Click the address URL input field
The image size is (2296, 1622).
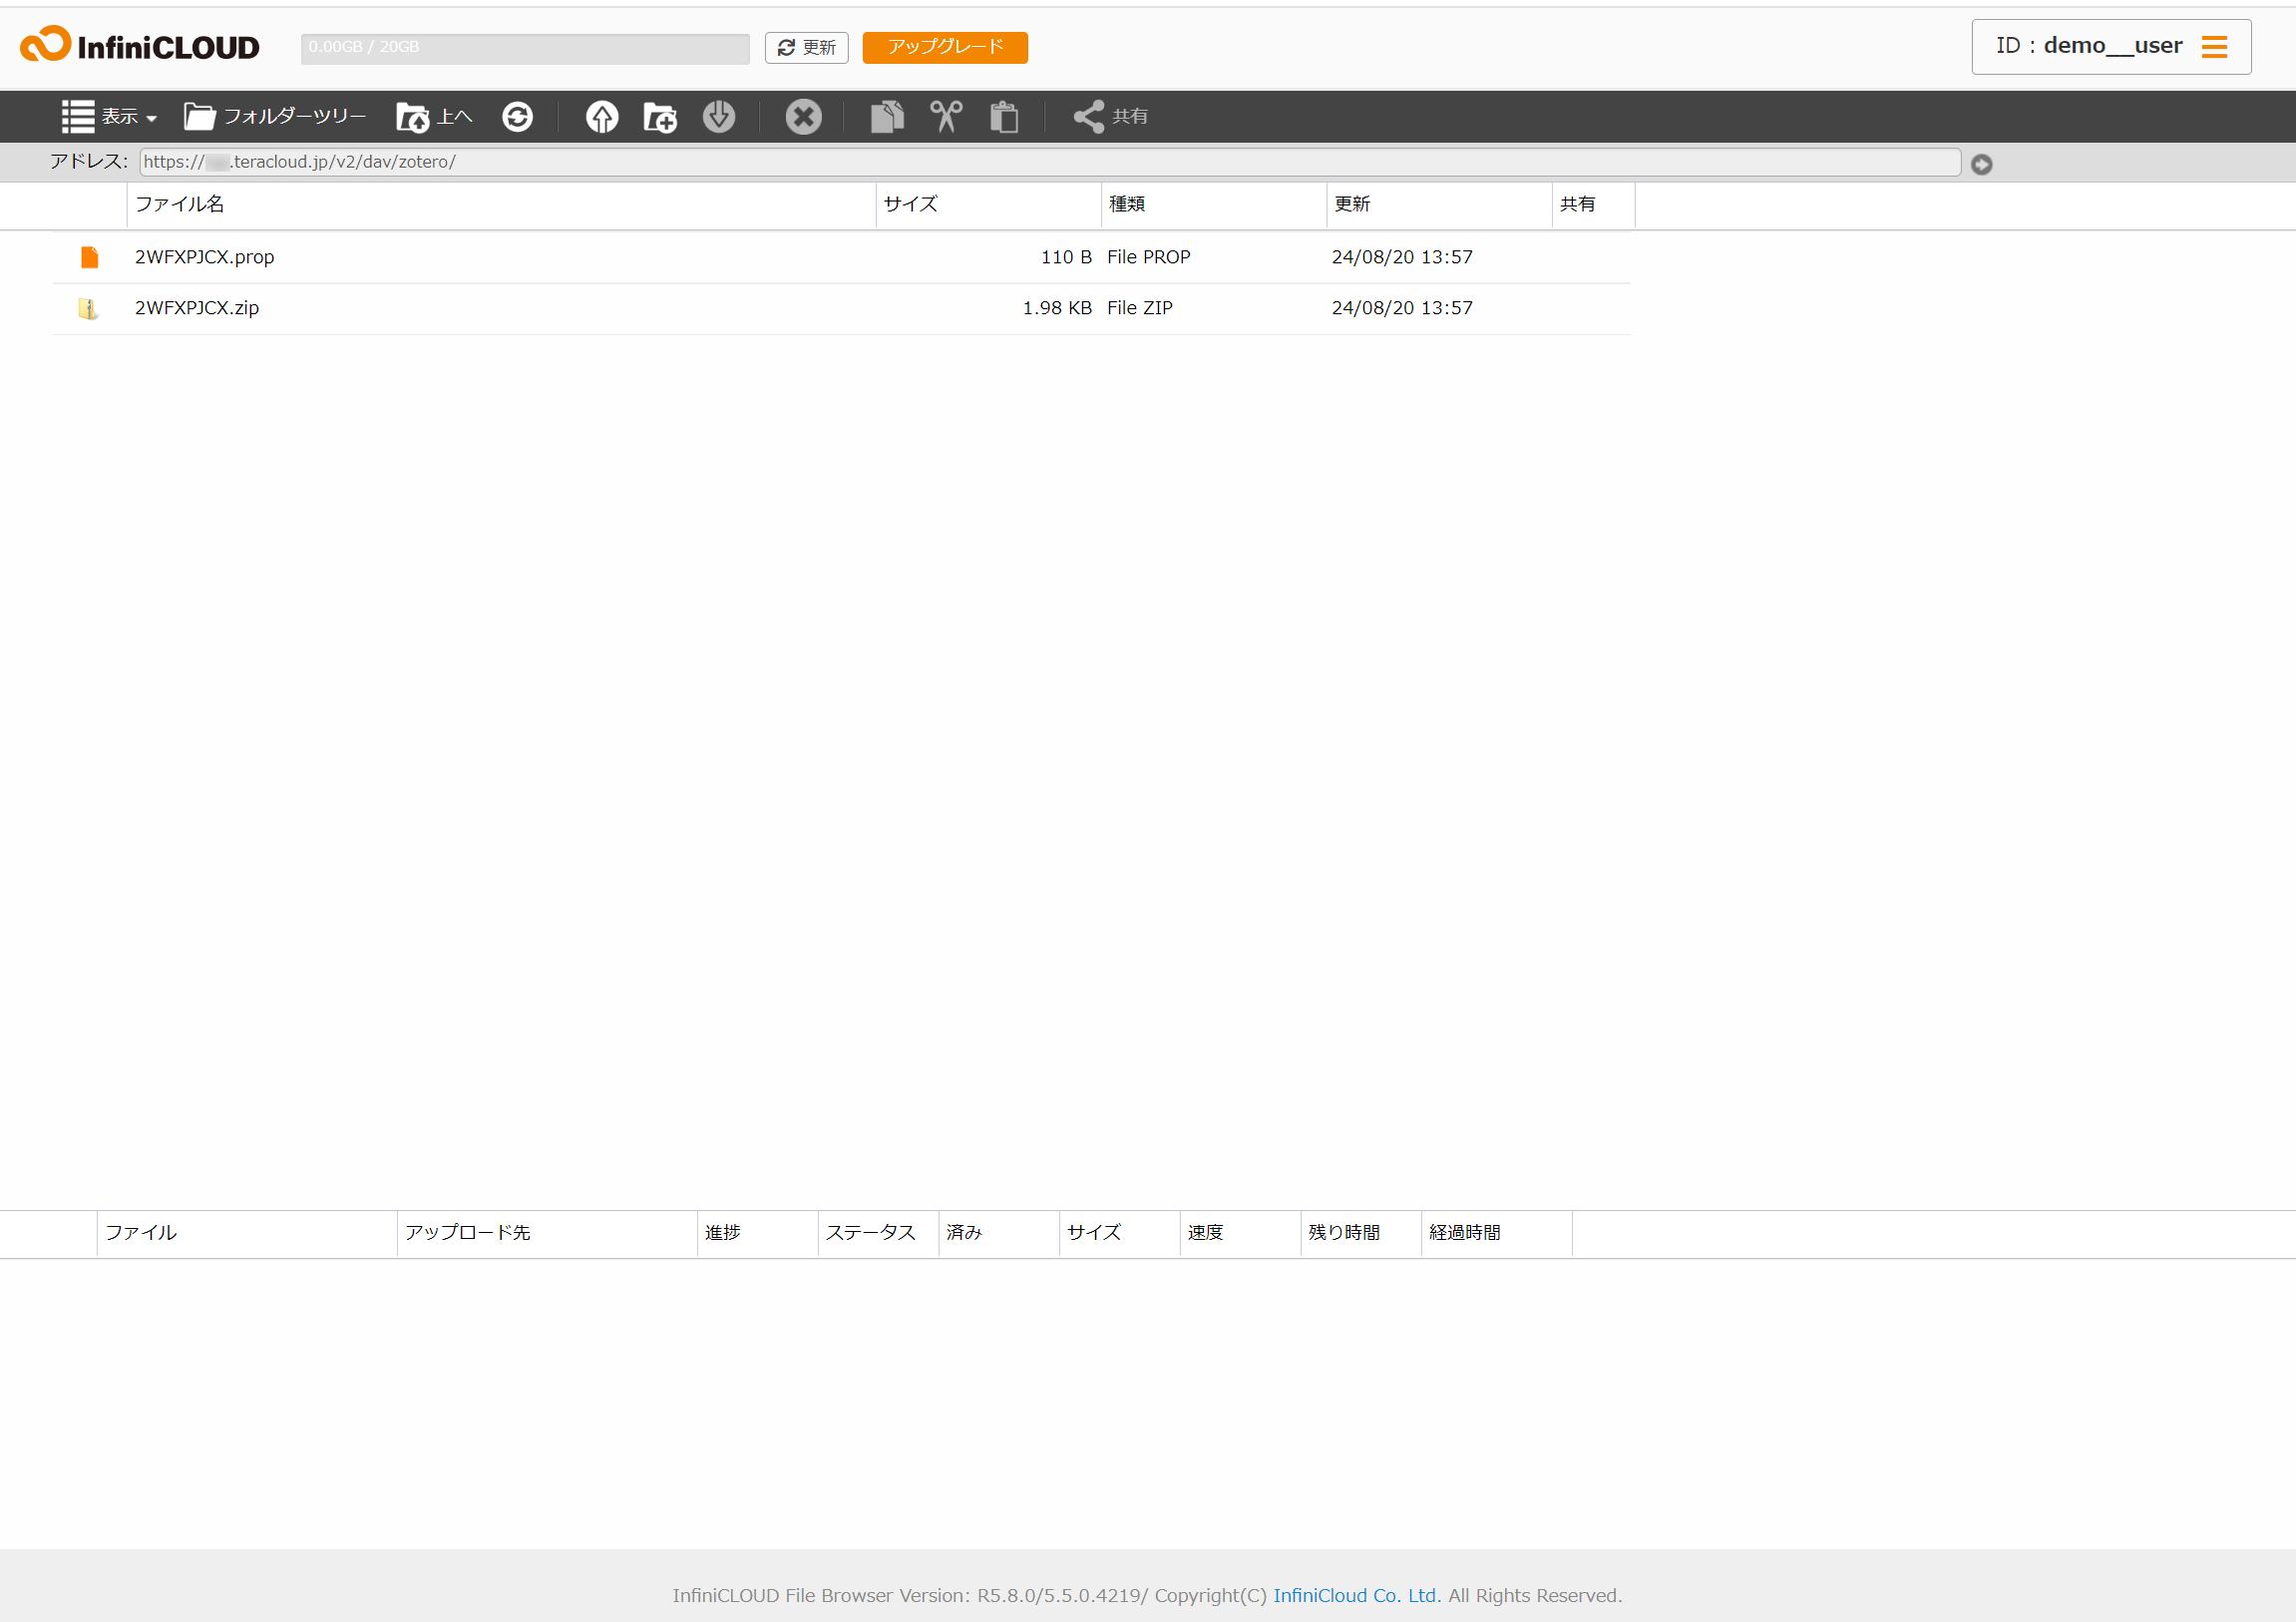(x=1049, y=162)
